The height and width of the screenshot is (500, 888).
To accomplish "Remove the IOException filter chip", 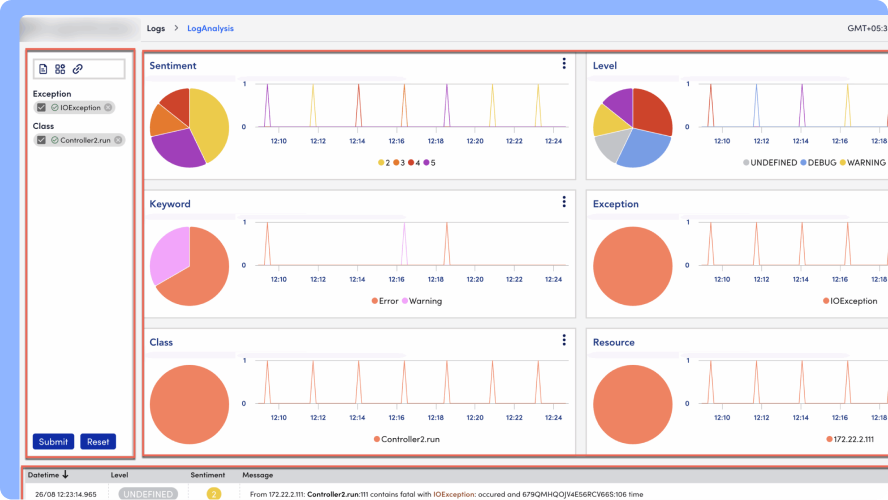I will coord(108,108).
